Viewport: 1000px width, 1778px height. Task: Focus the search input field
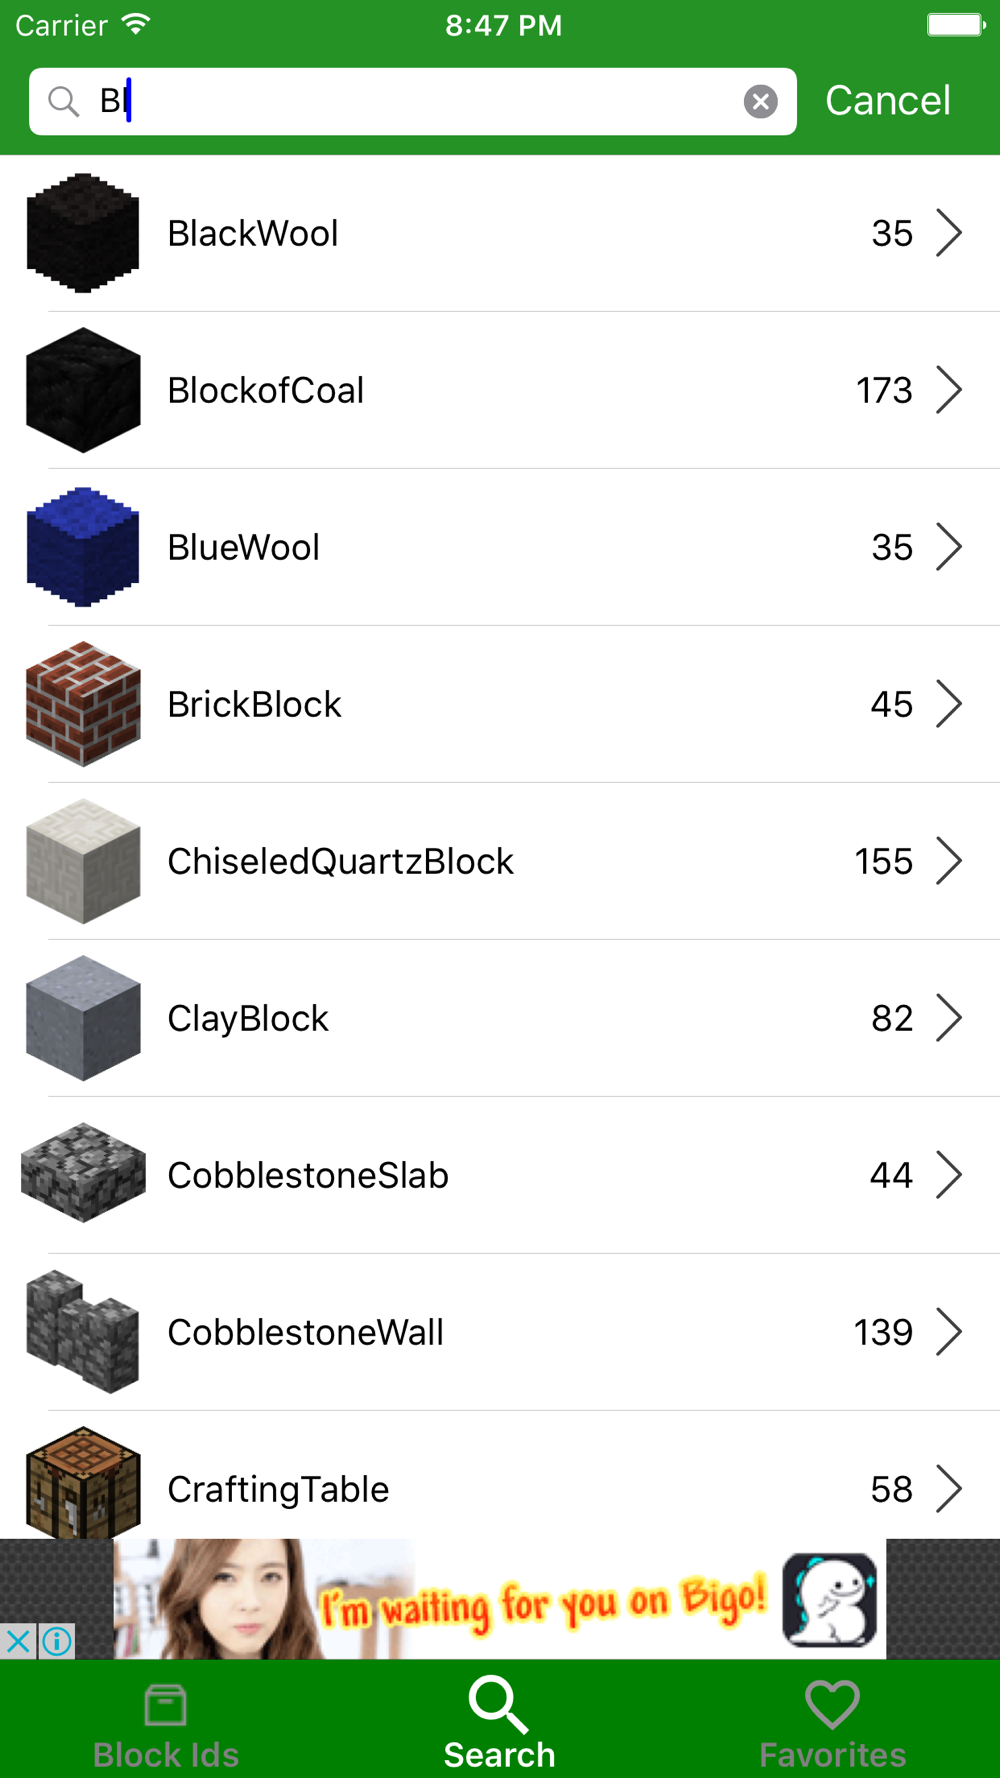pos(413,101)
